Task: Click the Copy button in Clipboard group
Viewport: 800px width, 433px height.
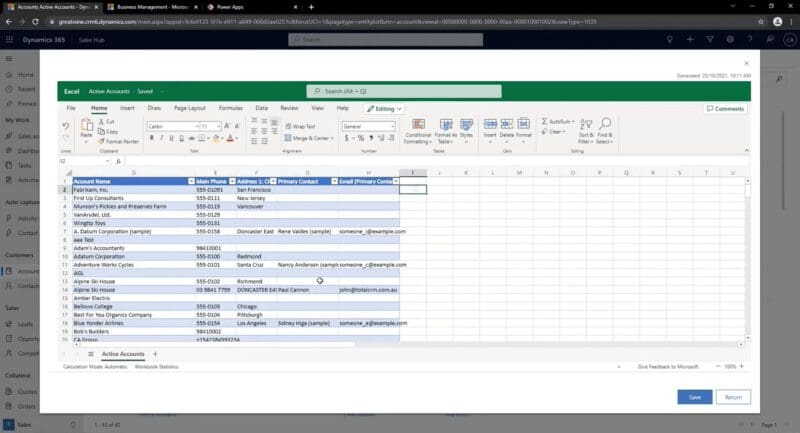Action: [108, 131]
